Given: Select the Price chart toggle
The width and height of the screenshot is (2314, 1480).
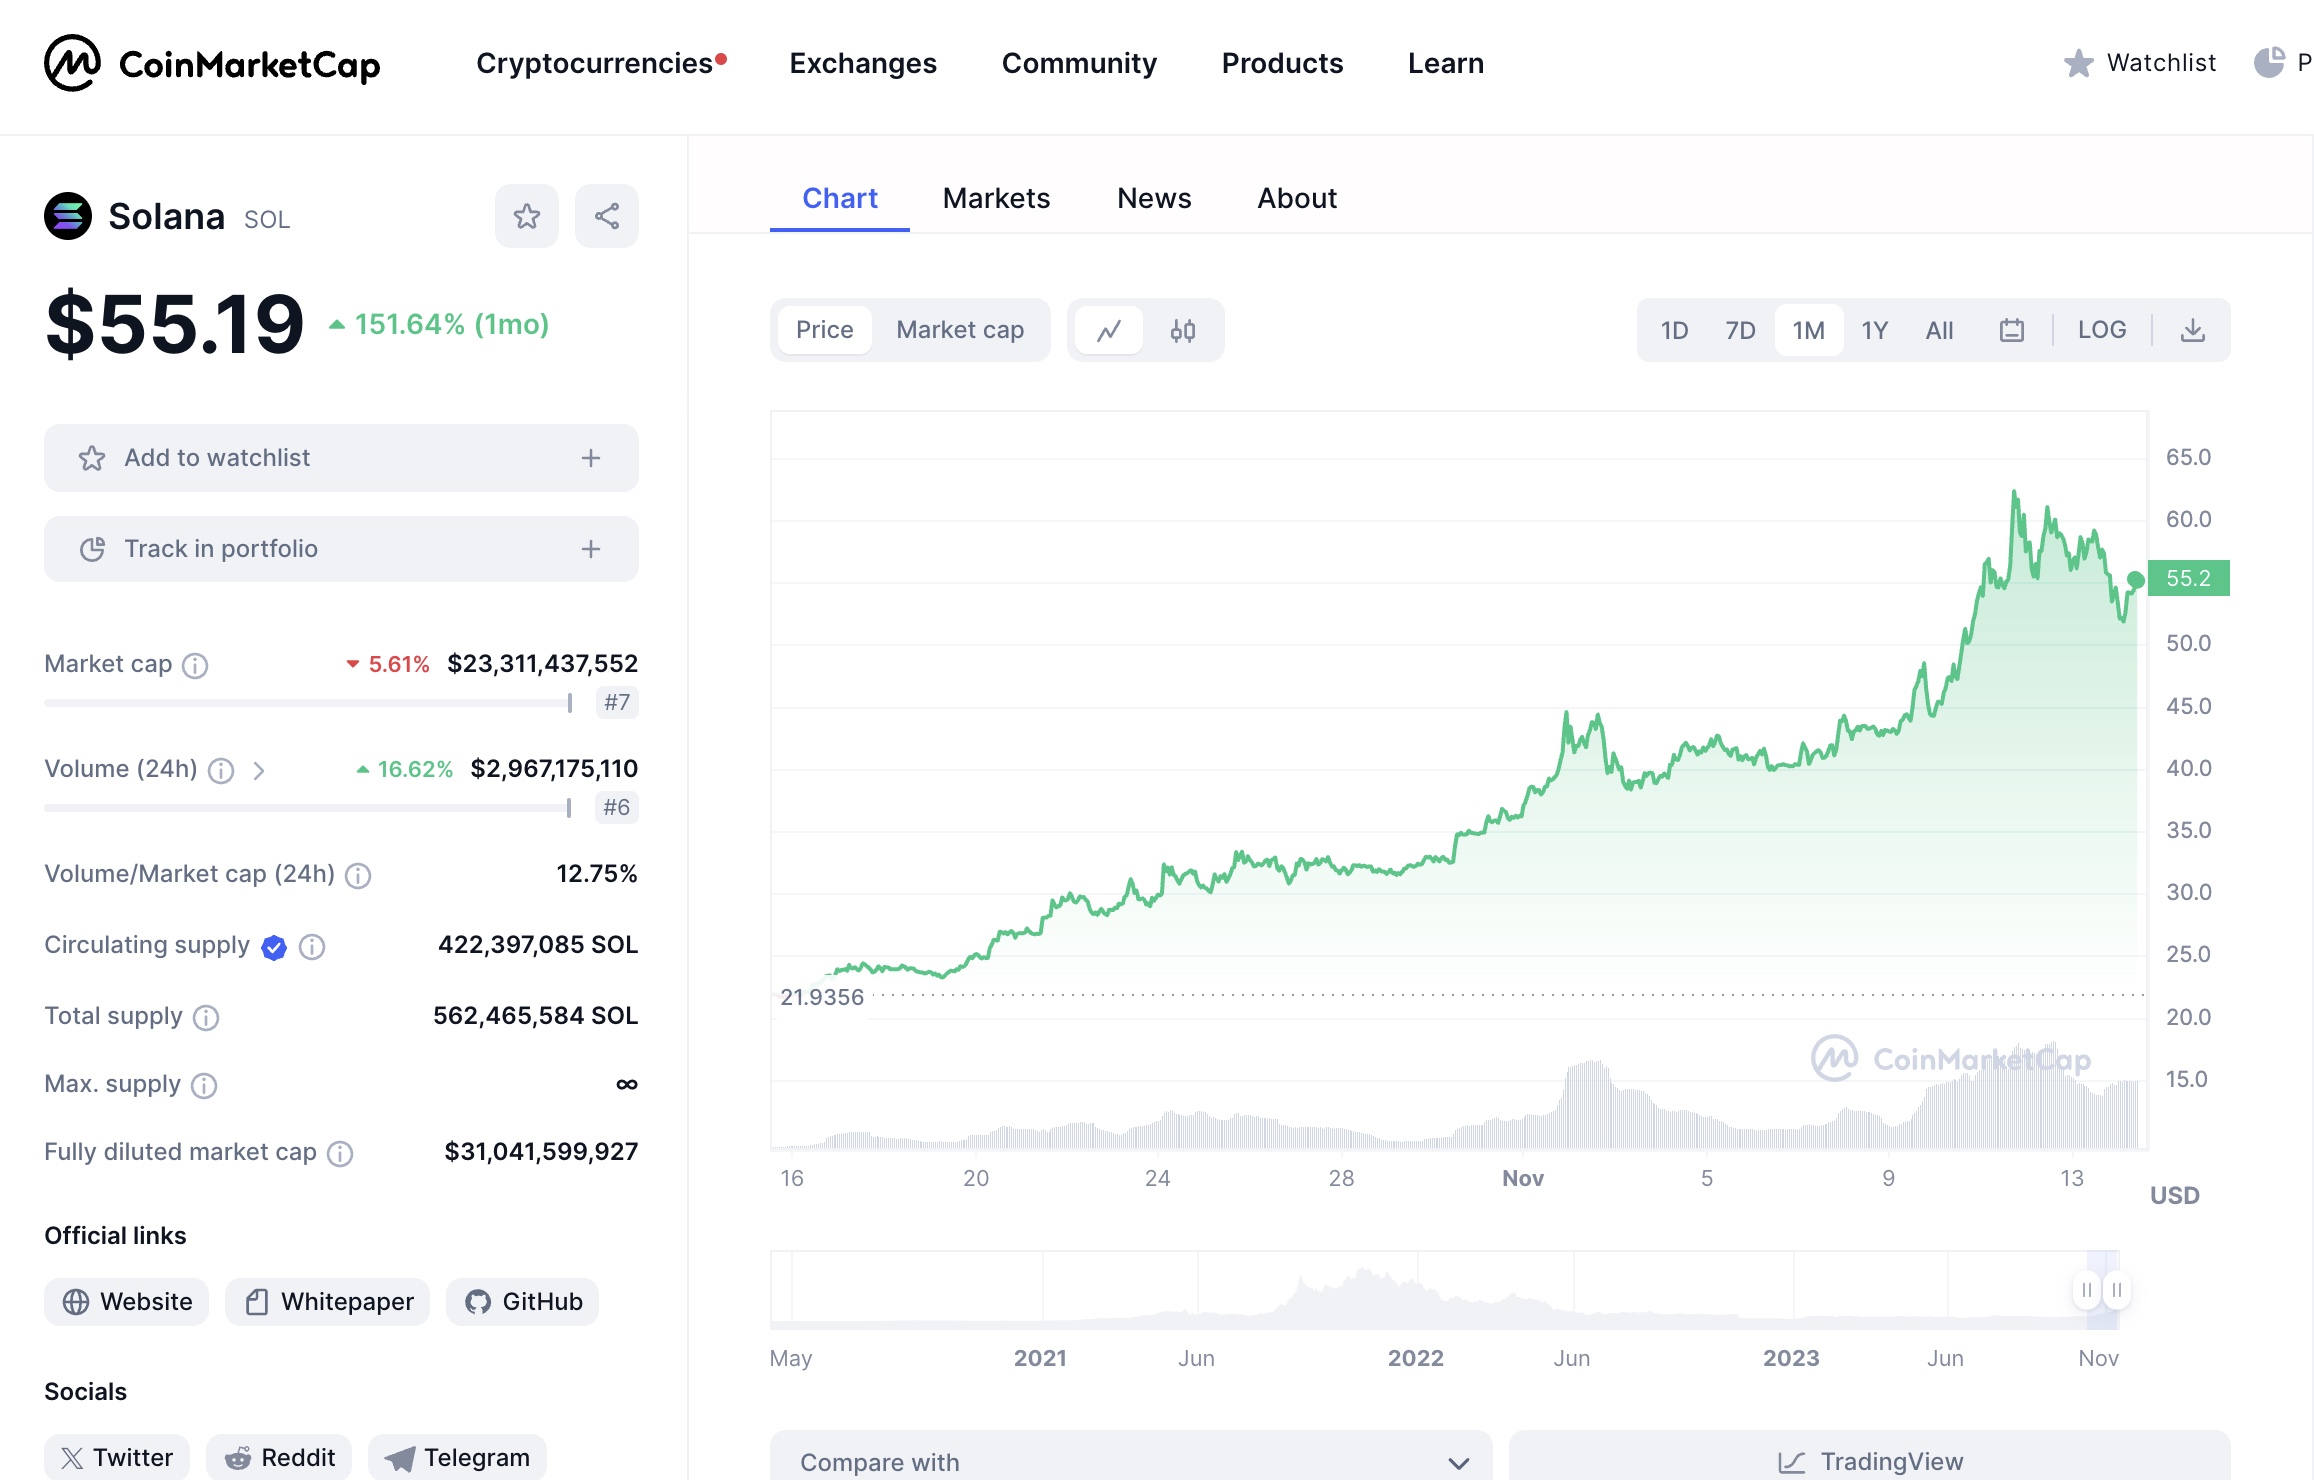Looking at the screenshot, I should tap(825, 330).
